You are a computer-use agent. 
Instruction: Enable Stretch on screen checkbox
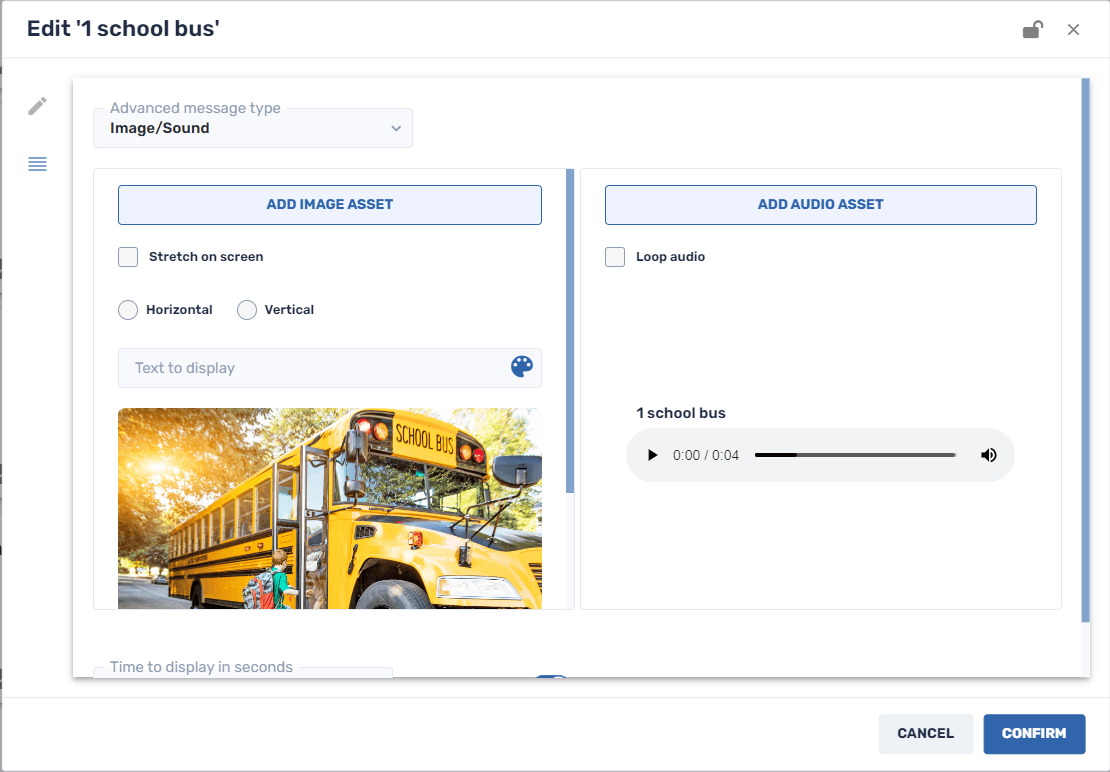128,257
